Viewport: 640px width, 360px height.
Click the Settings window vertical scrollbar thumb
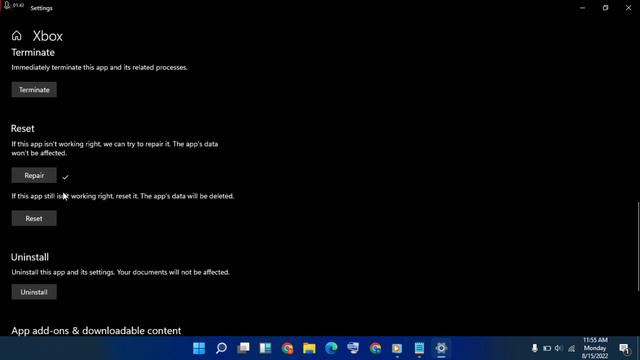pos(638,247)
